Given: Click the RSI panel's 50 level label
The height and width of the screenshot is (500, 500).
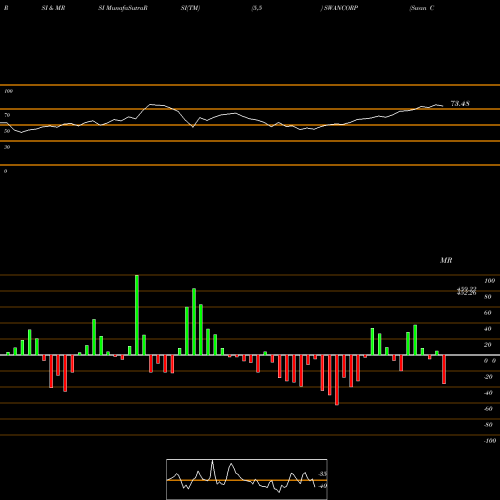Looking at the screenshot, I should pos(7,131).
